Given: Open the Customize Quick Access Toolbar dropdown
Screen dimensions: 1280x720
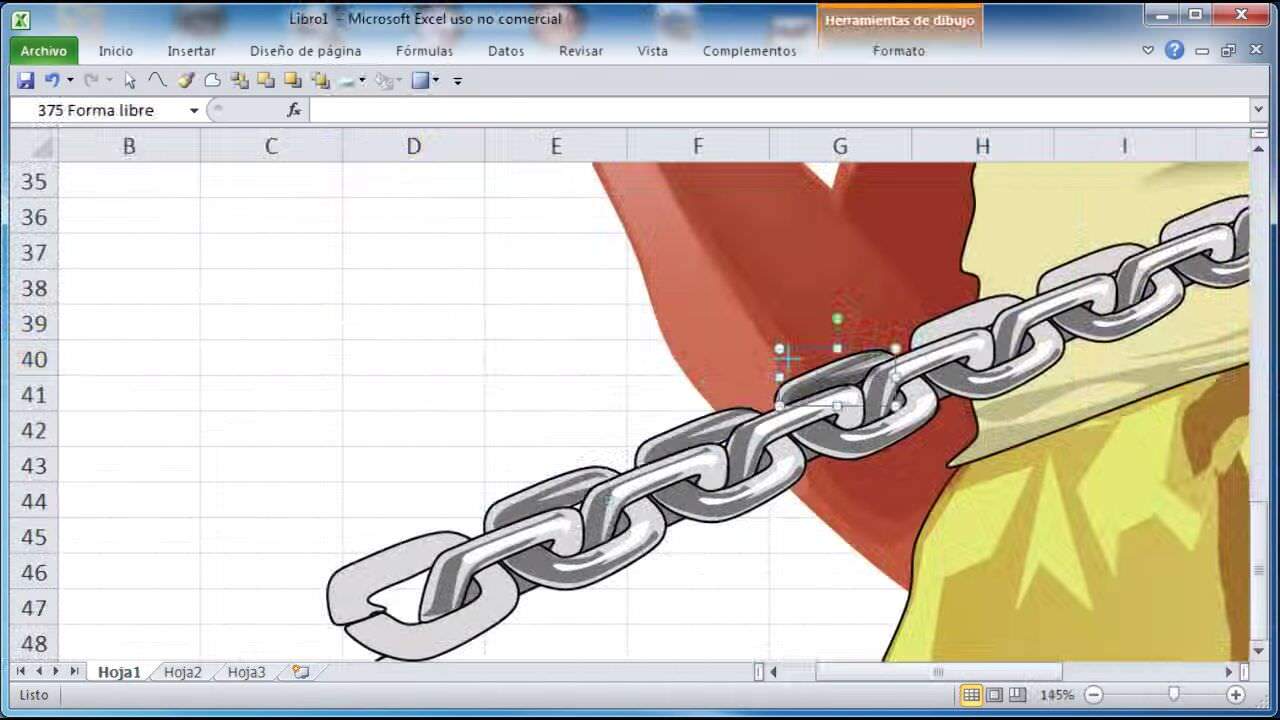Looking at the screenshot, I should pyautogui.click(x=458, y=81).
